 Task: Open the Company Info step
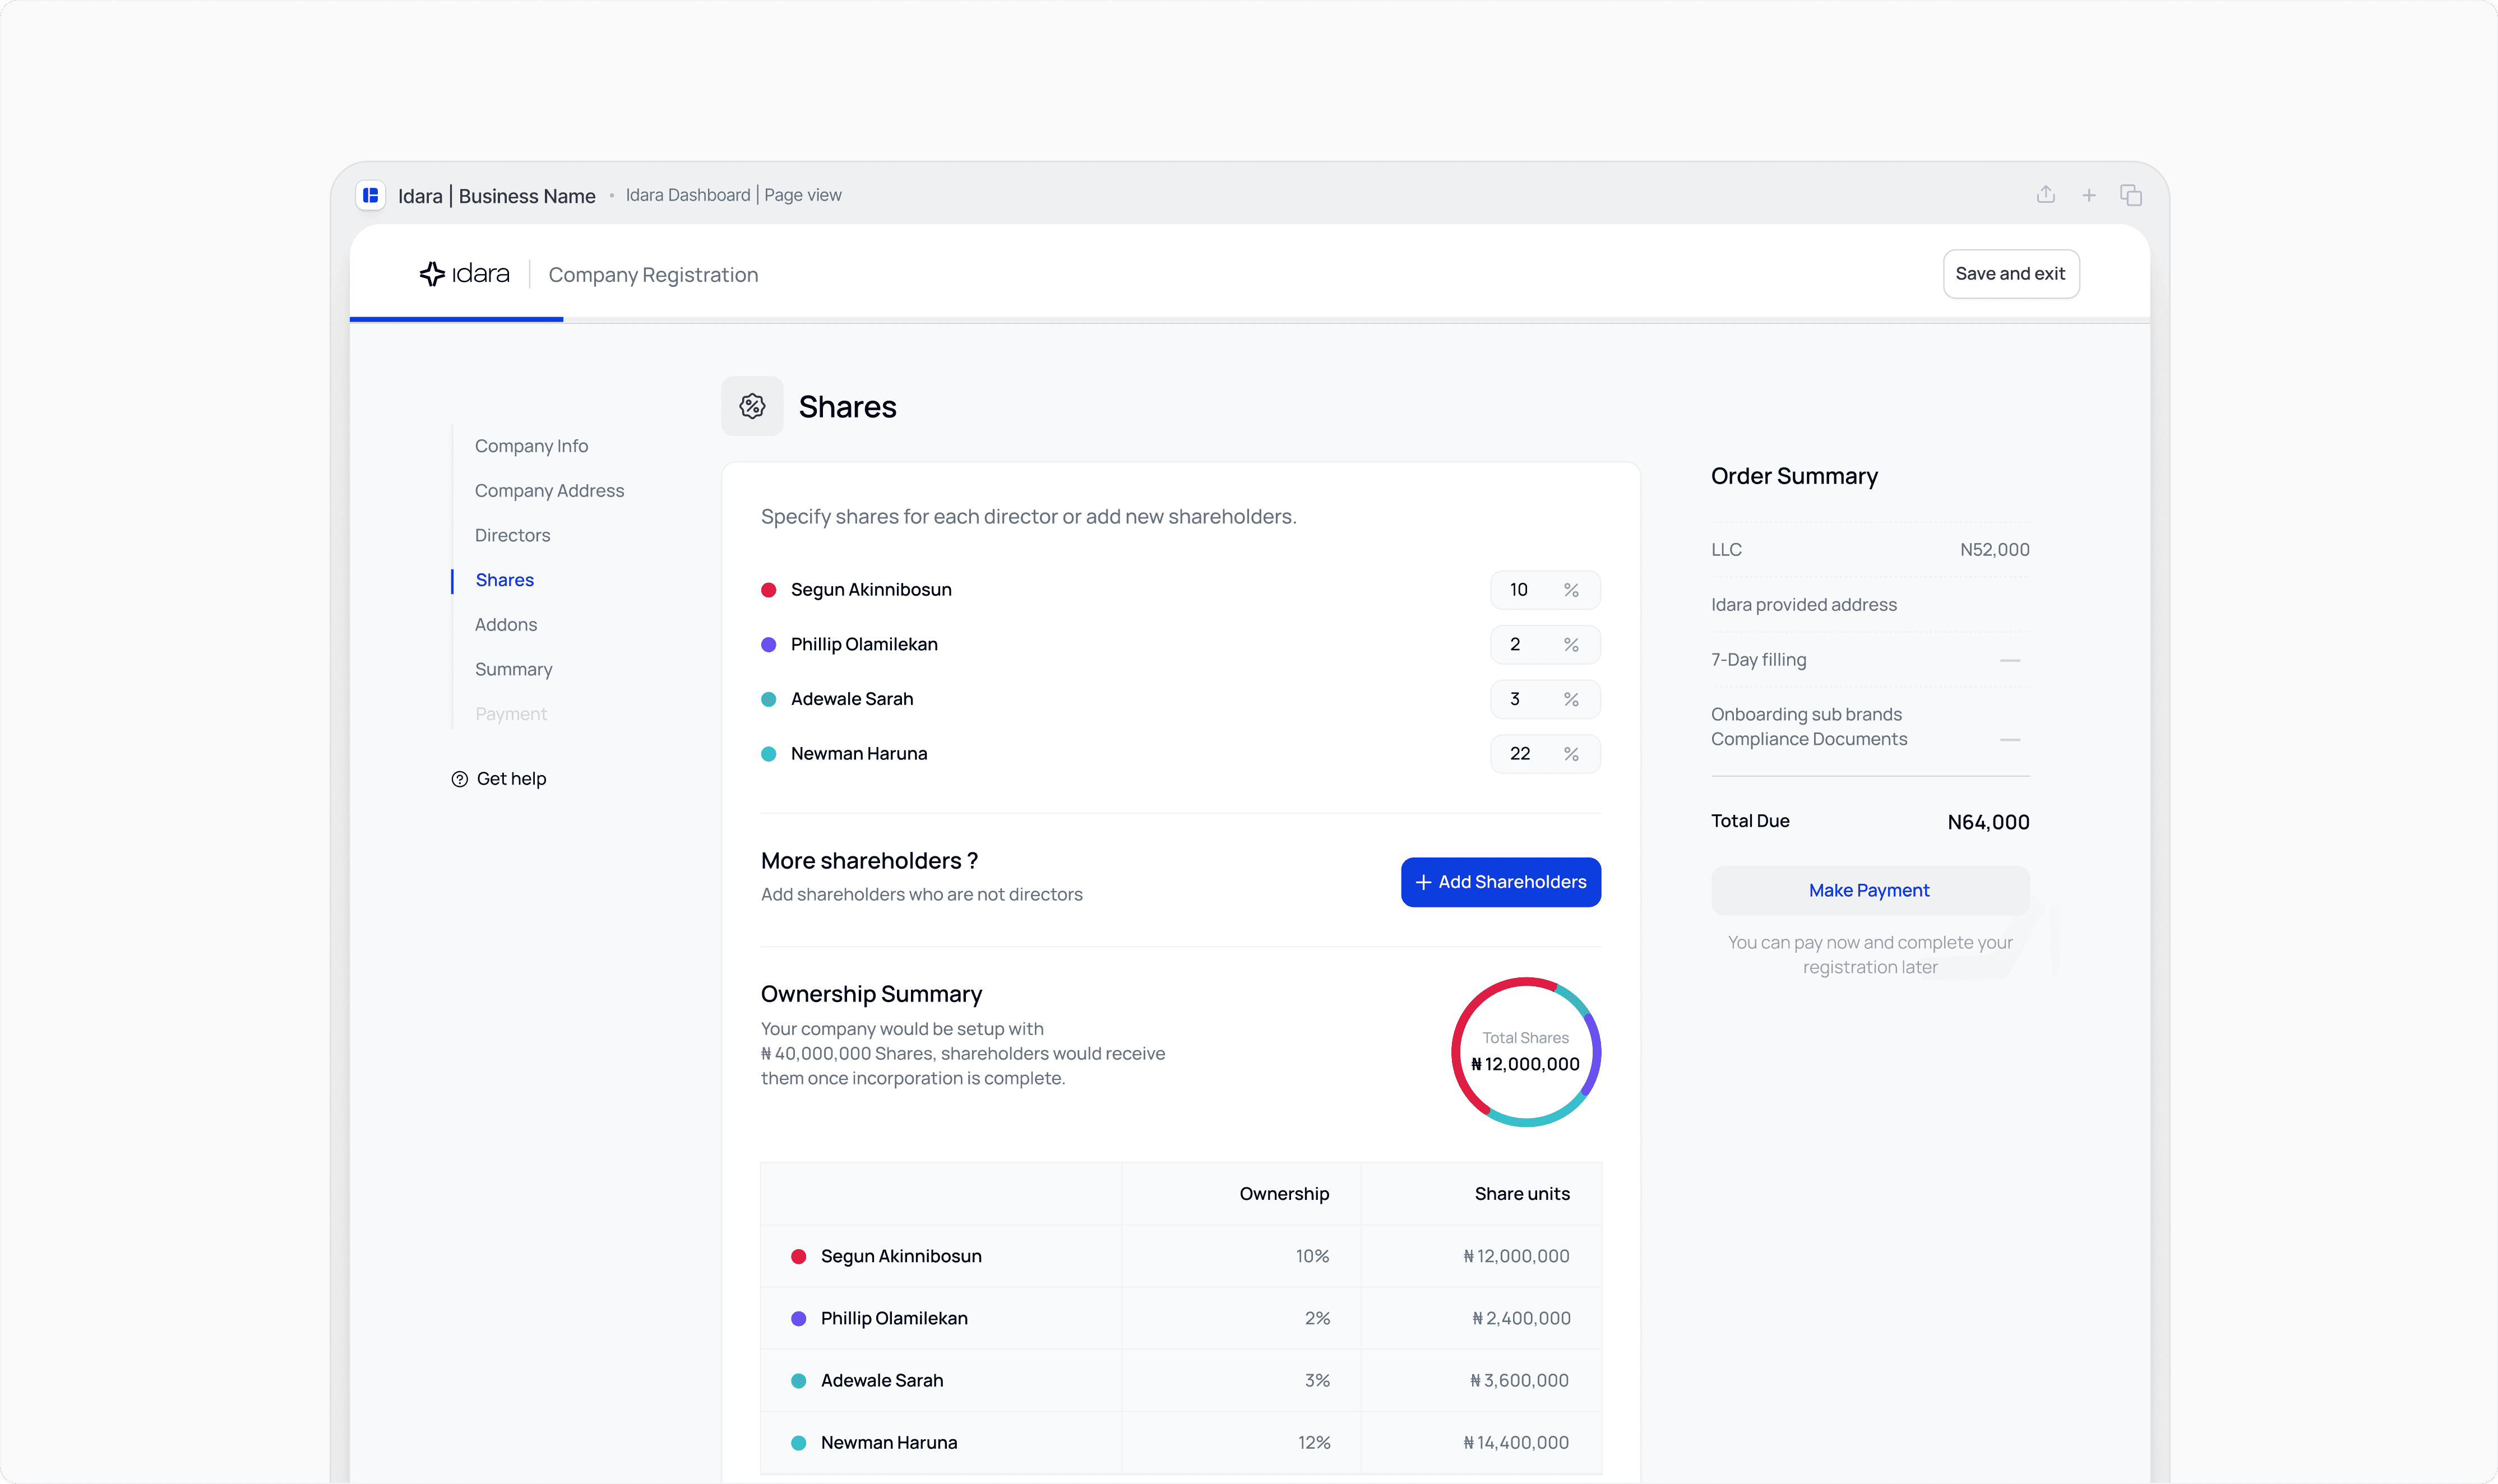[x=531, y=446]
